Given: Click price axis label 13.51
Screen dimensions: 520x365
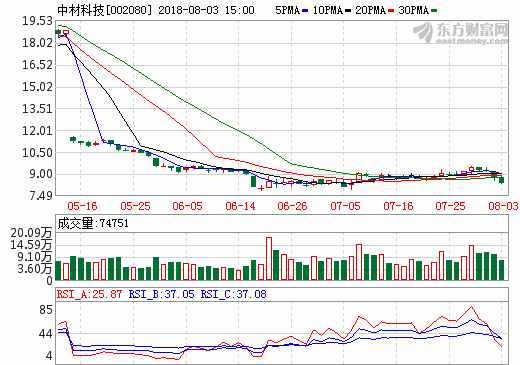Looking at the screenshot, I should pos(38,109).
